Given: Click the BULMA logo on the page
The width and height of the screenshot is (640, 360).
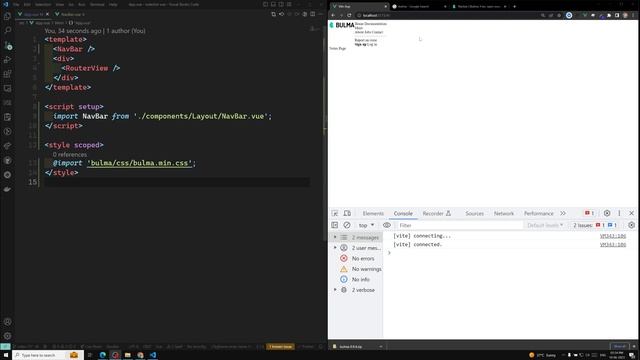Looking at the screenshot, I should coord(342,25).
